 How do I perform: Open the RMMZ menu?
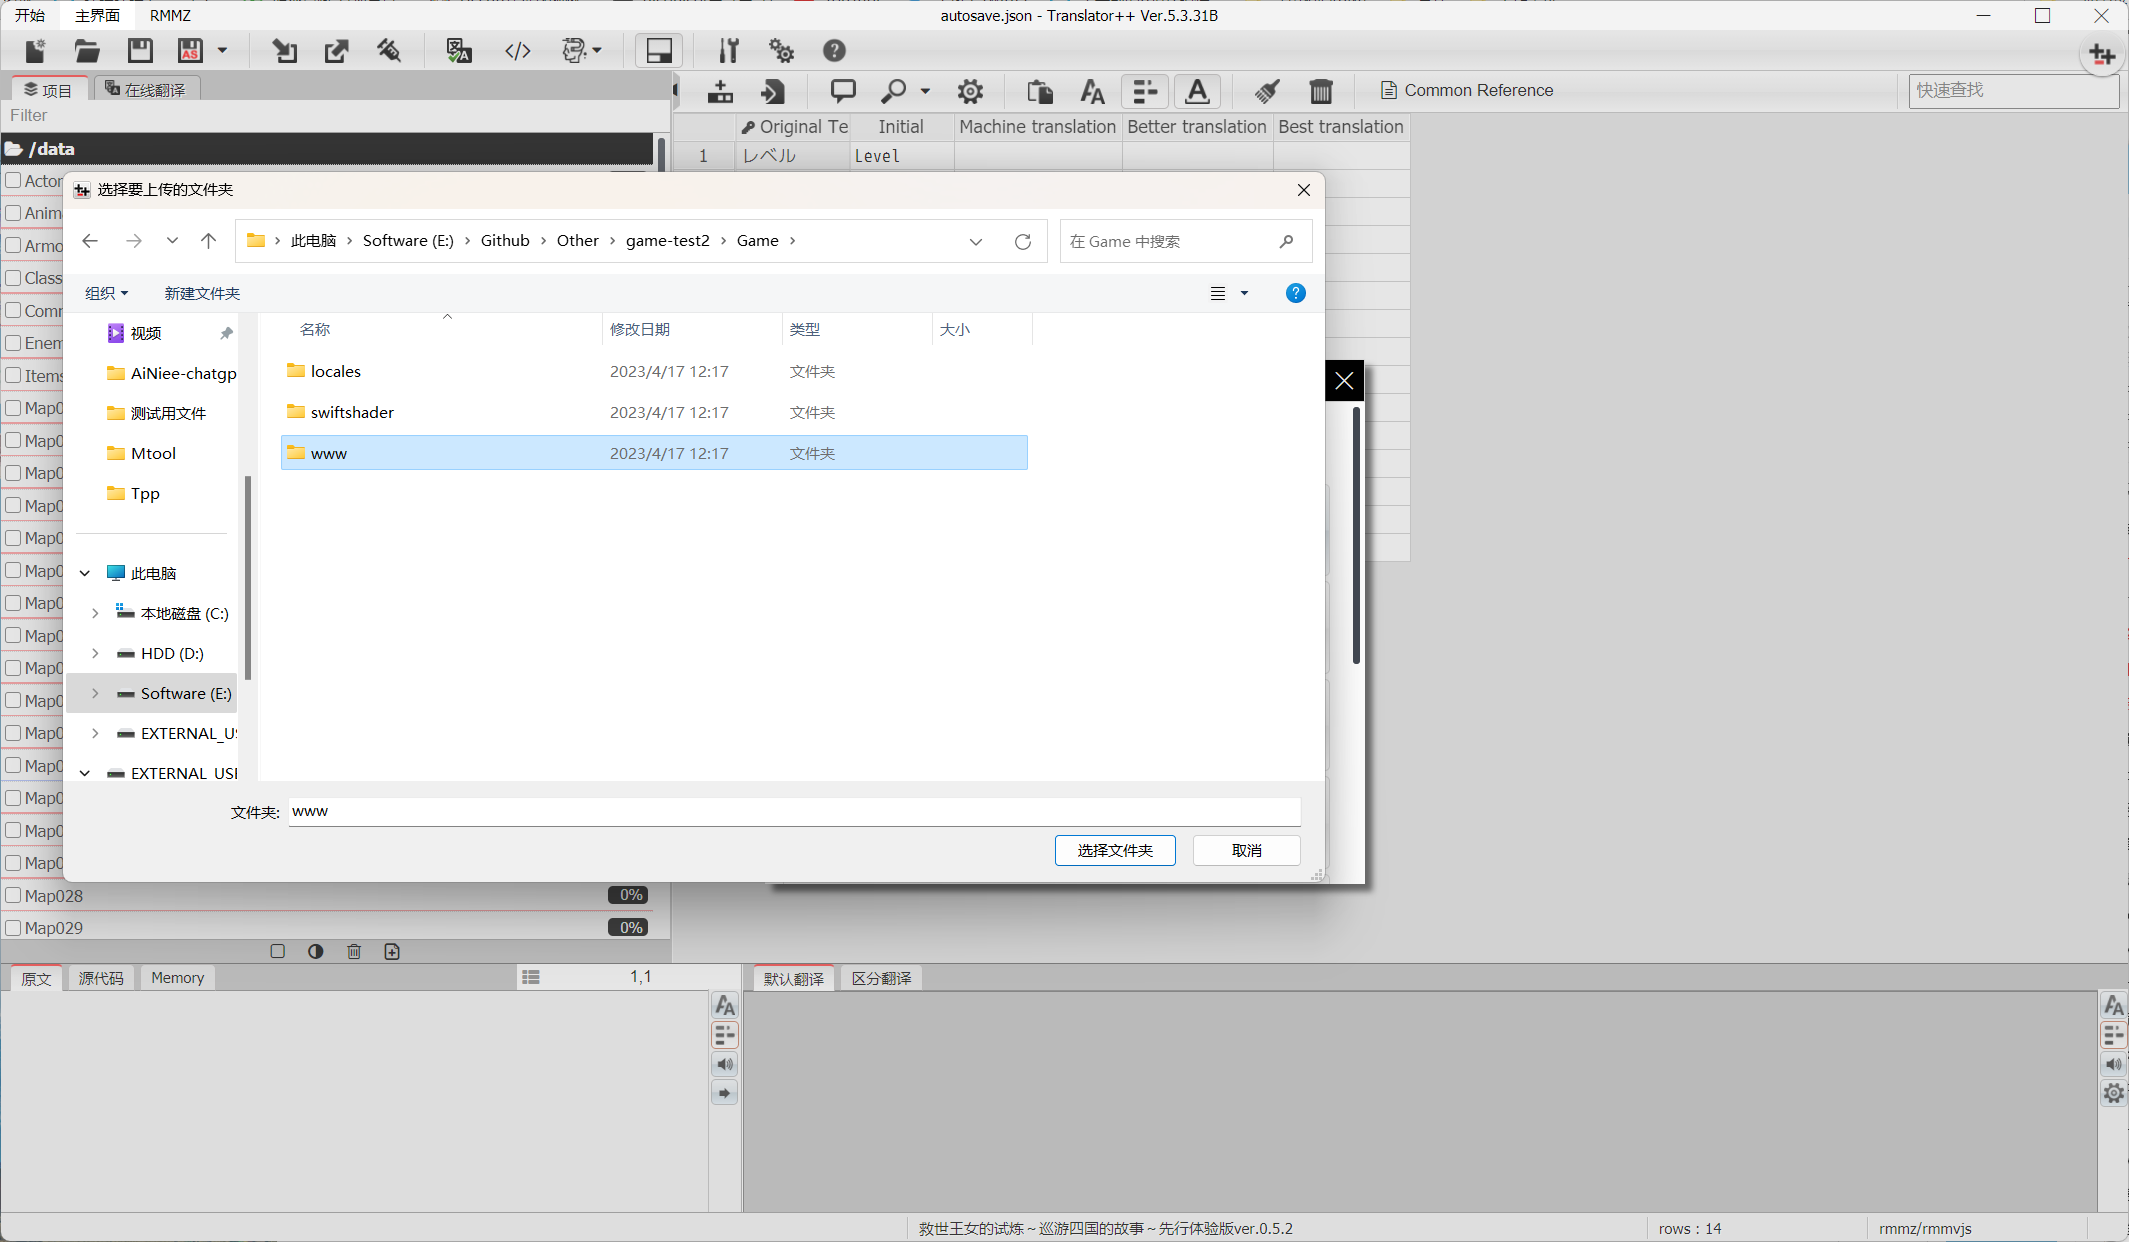click(x=170, y=15)
